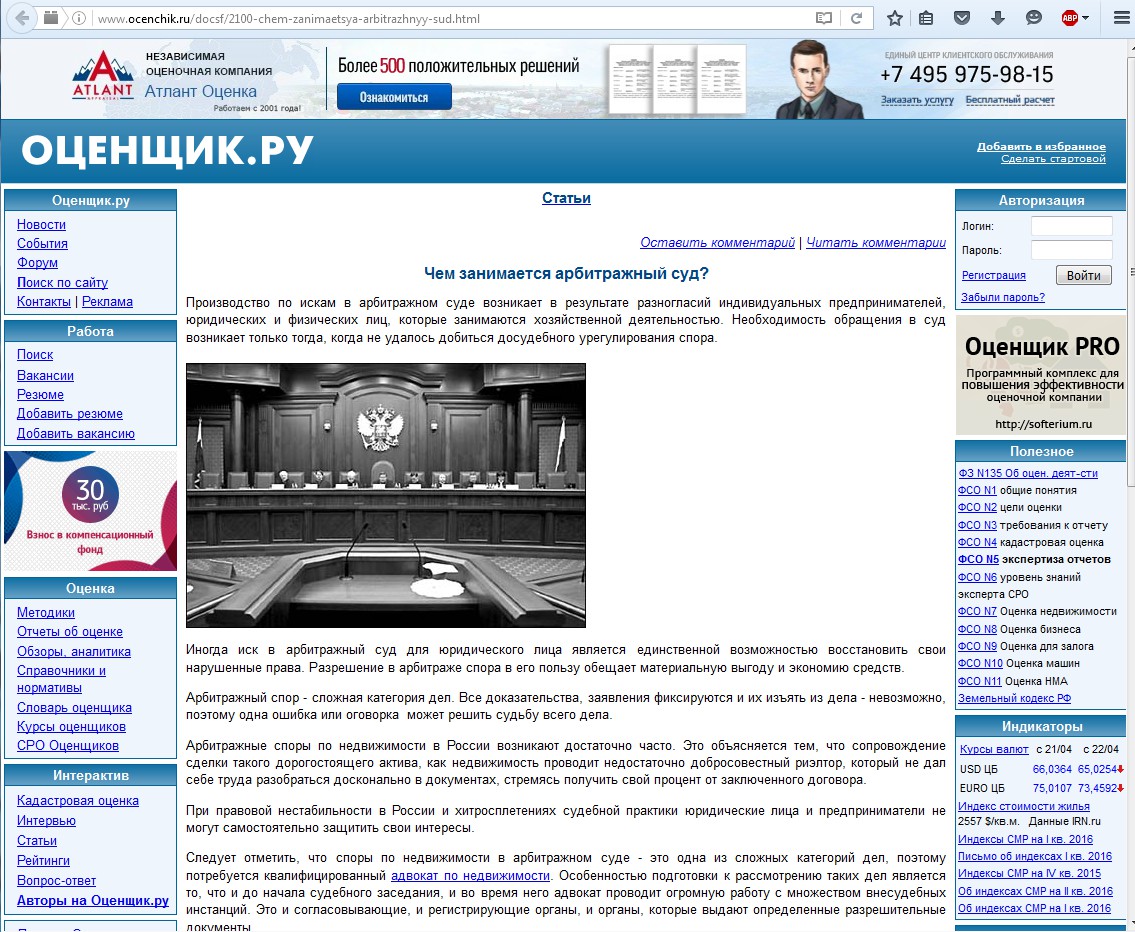Click the Войти button
1135x932 pixels.
1084,275
